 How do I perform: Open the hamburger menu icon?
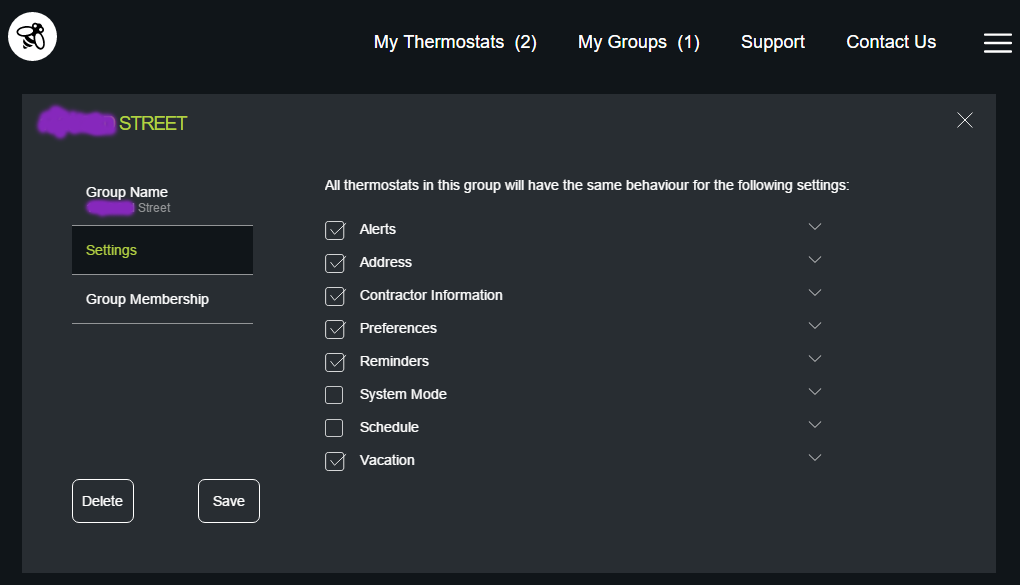coord(997,43)
